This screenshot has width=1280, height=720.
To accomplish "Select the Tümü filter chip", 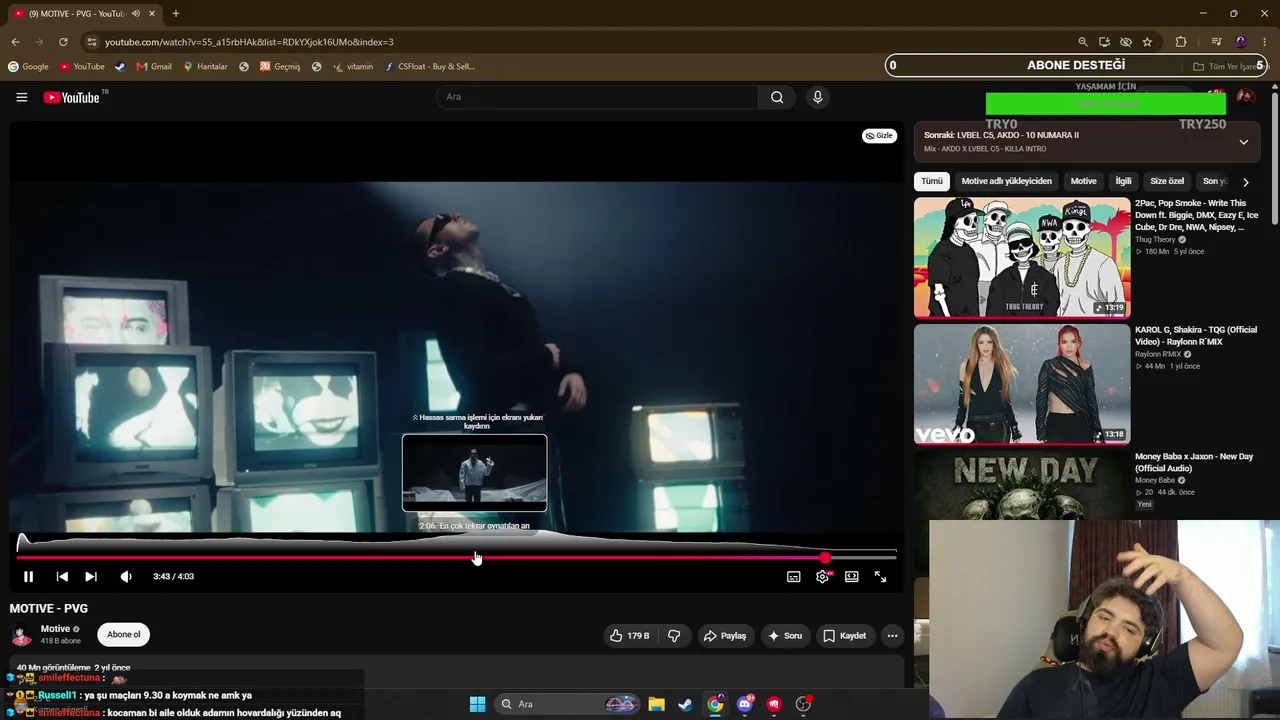I will (932, 181).
